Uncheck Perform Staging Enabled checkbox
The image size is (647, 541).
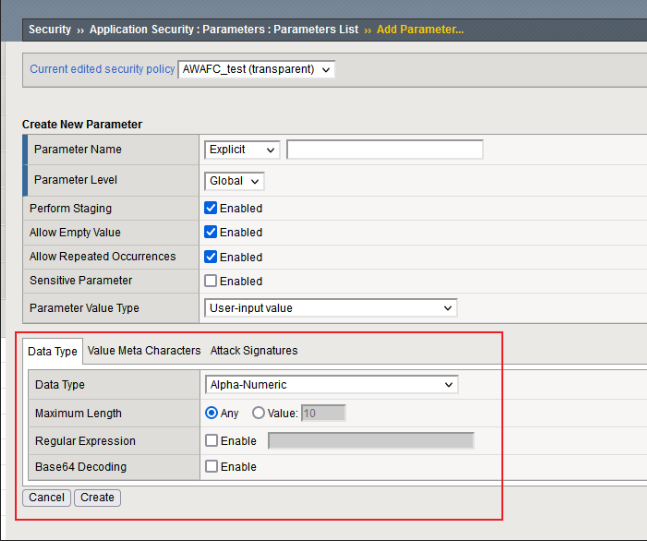[211, 208]
